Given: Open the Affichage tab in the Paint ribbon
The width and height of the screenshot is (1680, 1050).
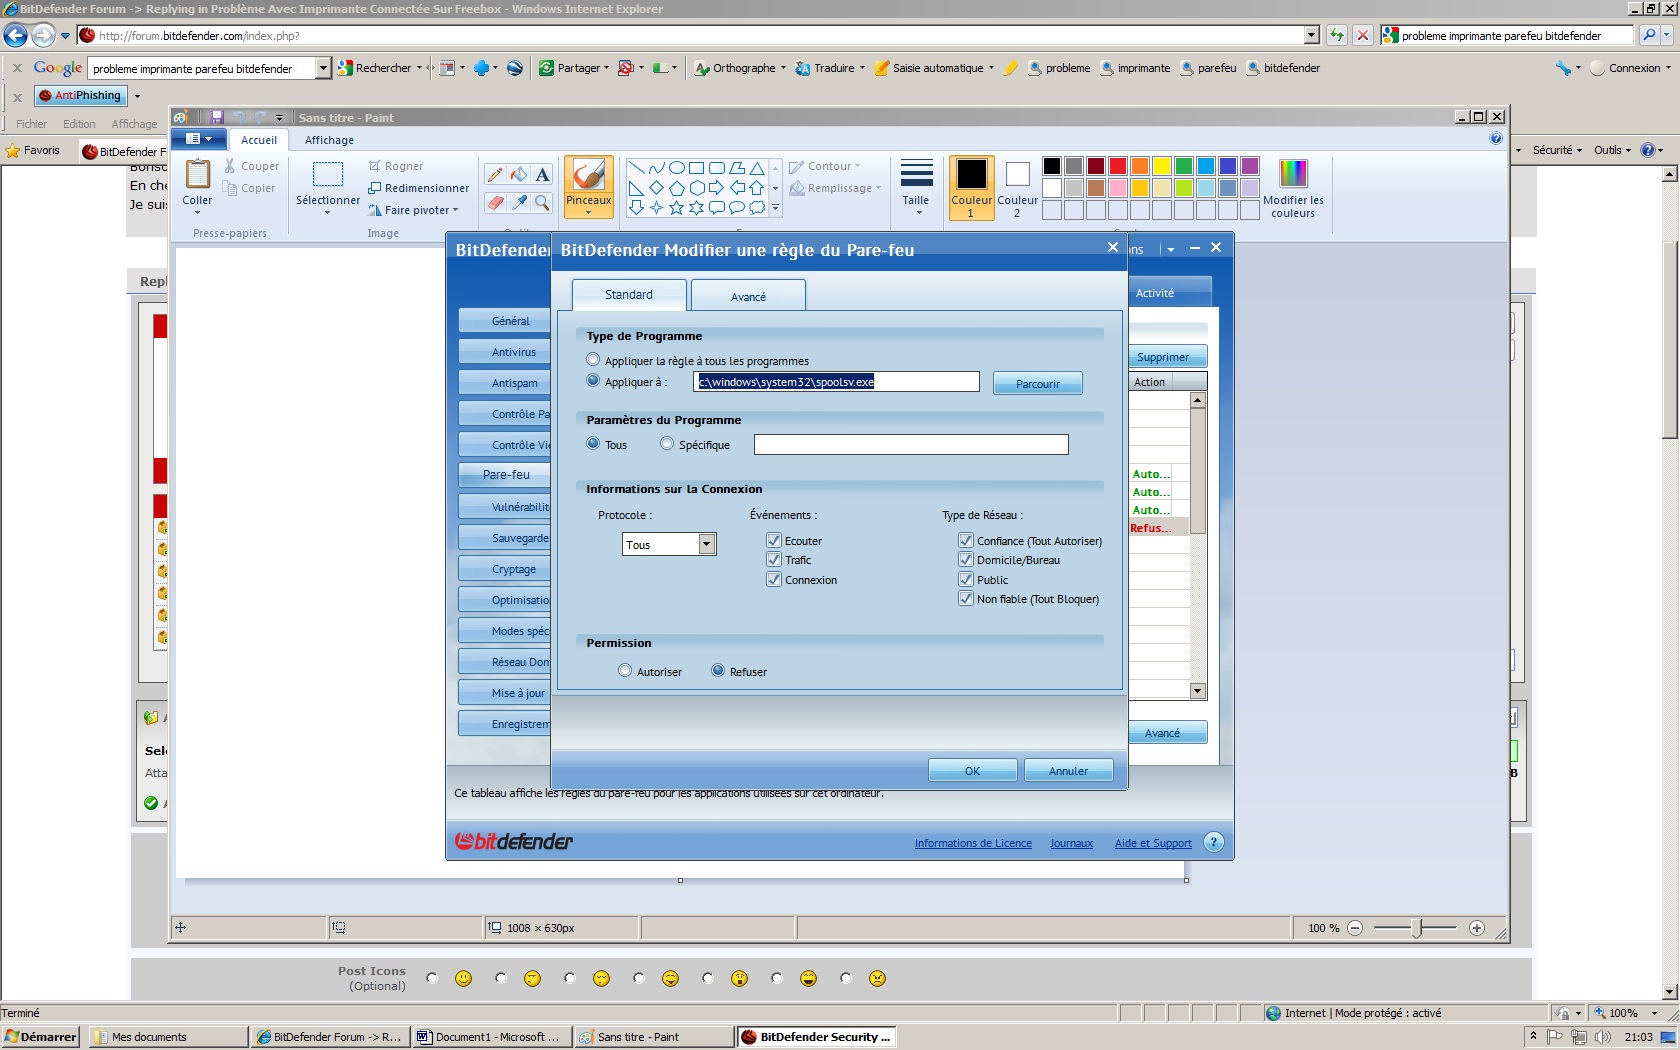Looking at the screenshot, I should (x=329, y=140).
